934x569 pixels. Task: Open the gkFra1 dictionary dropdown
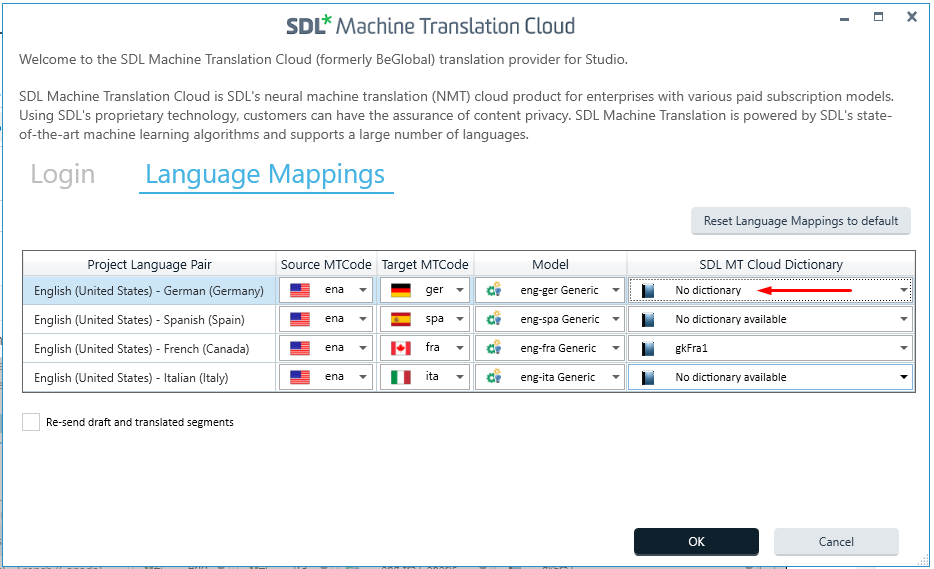tap(904, 348)
